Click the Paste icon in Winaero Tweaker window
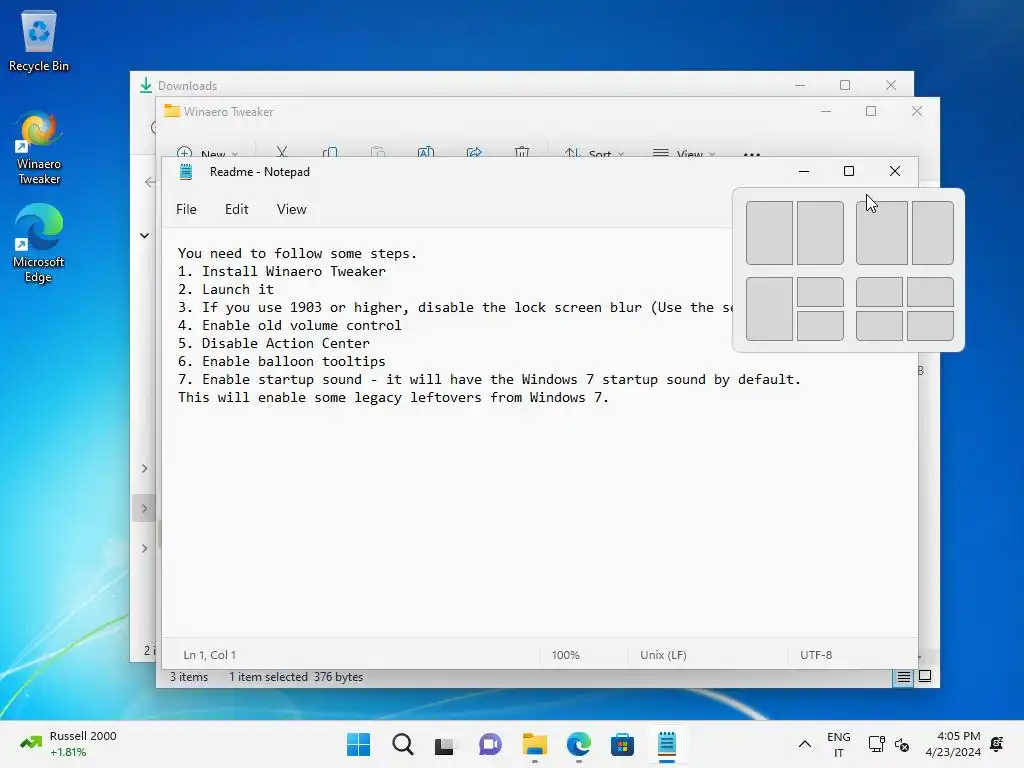The height and width of the screenshot is (768, 1024). click(x=377, y=152)
